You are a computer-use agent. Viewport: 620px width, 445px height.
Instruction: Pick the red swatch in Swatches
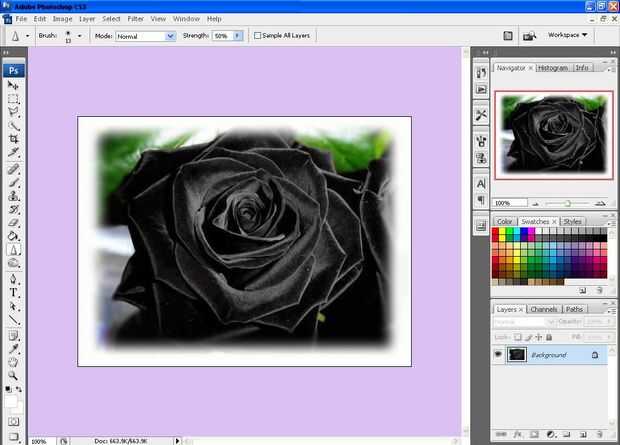coord(495,231)
